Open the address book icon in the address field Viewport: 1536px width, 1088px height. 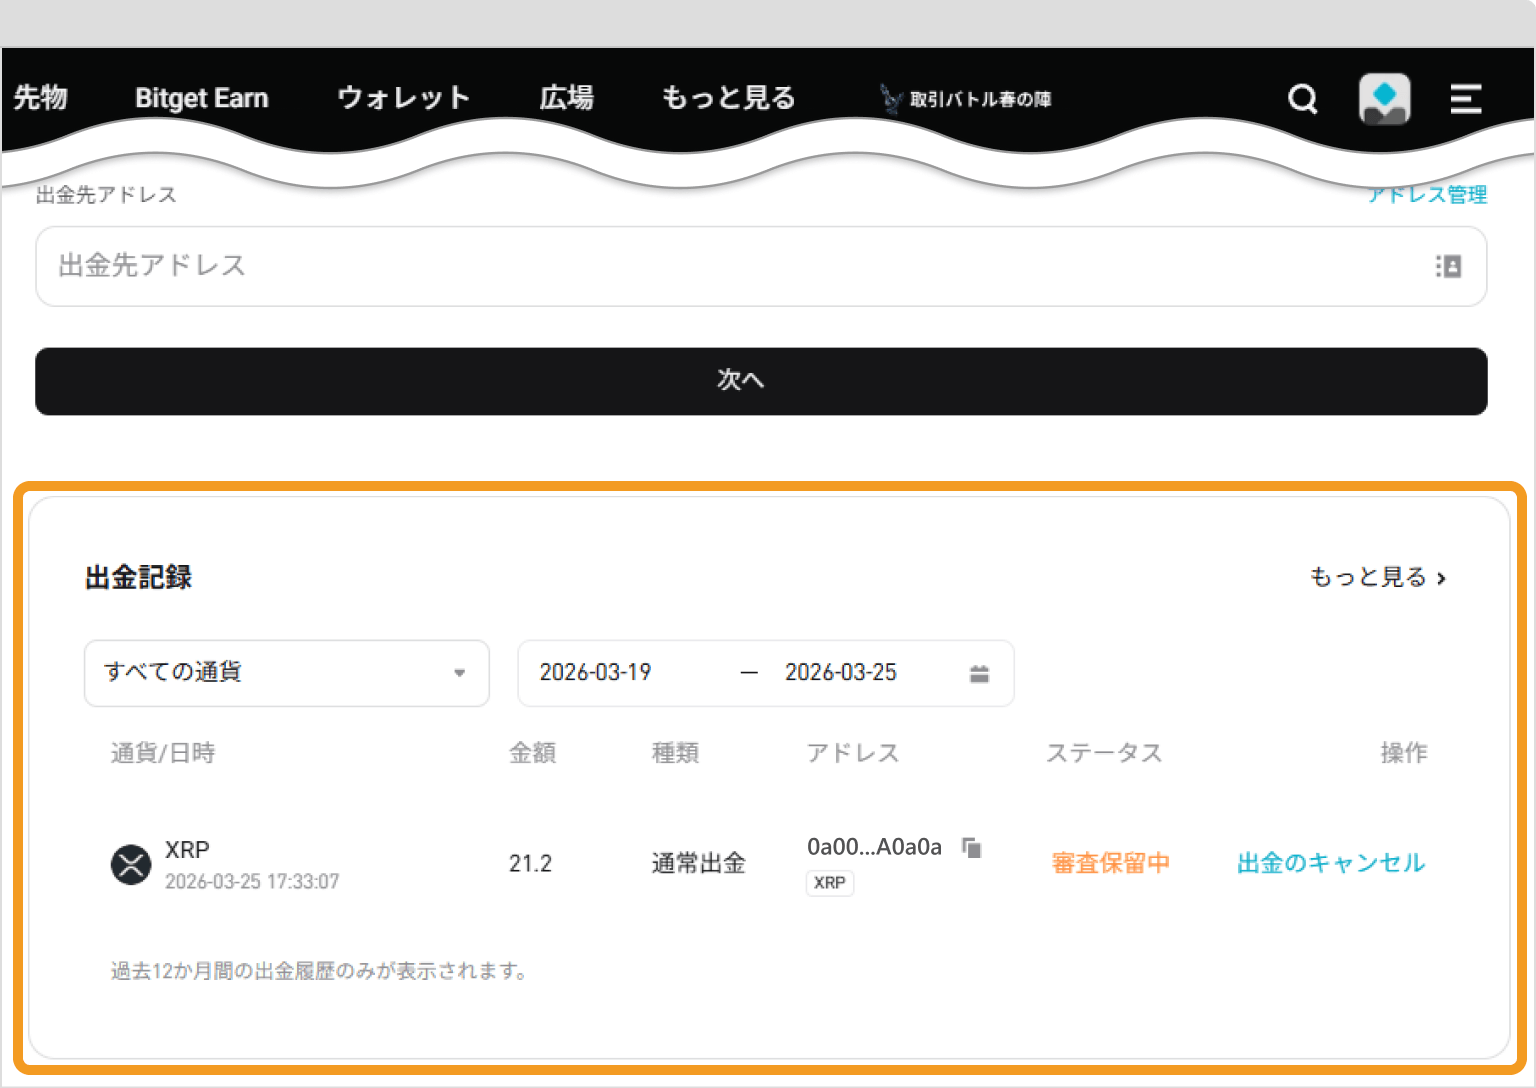[1448, 266]
